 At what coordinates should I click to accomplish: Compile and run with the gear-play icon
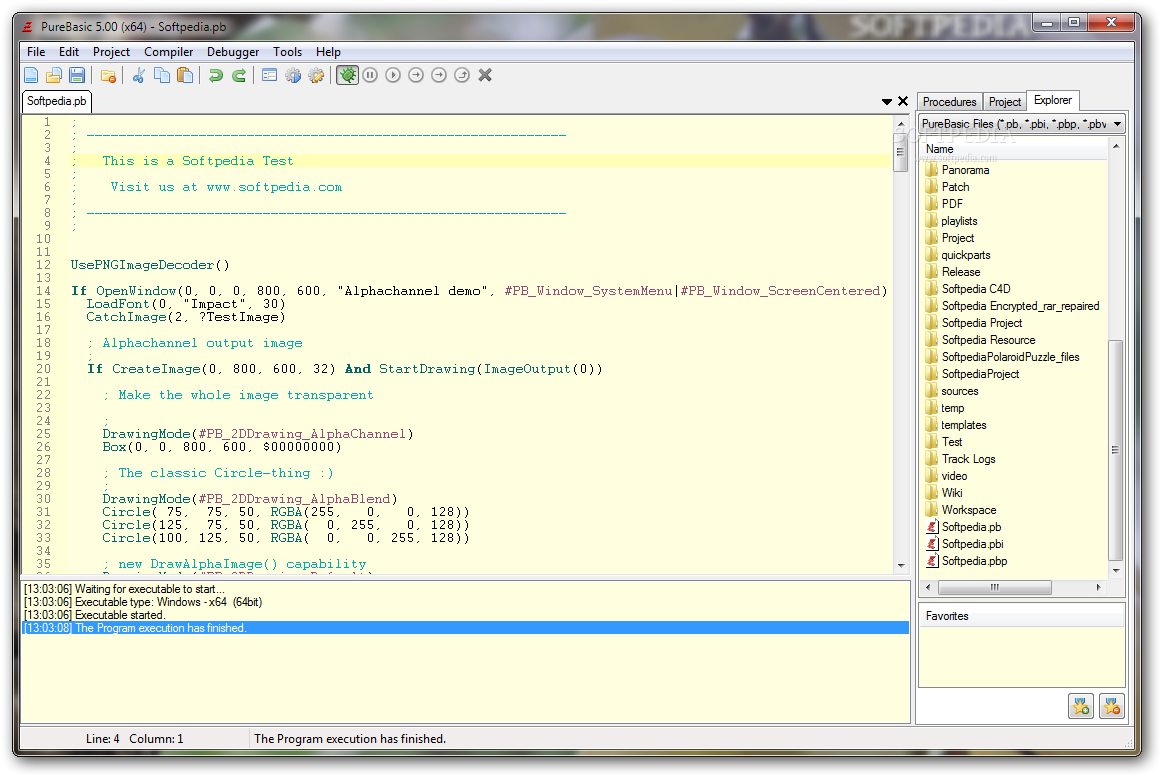(x=293, y=75)
